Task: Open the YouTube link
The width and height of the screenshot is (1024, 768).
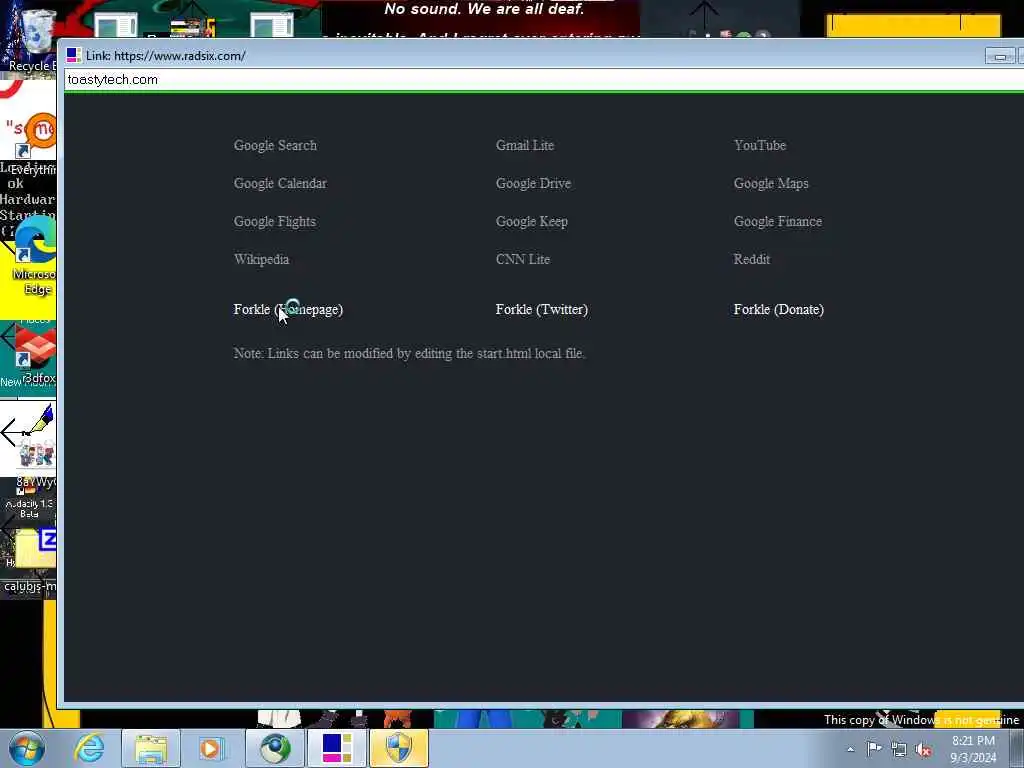Action: tap(760, 146)
